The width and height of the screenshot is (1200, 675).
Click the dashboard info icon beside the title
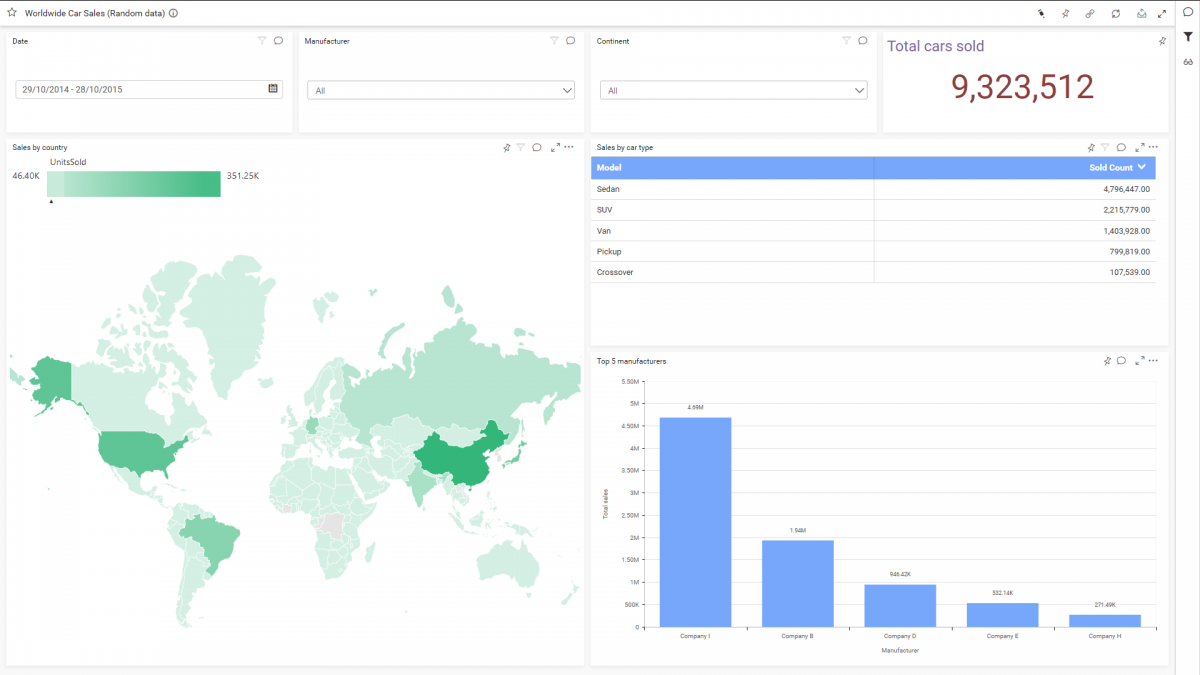coord(172,13)
